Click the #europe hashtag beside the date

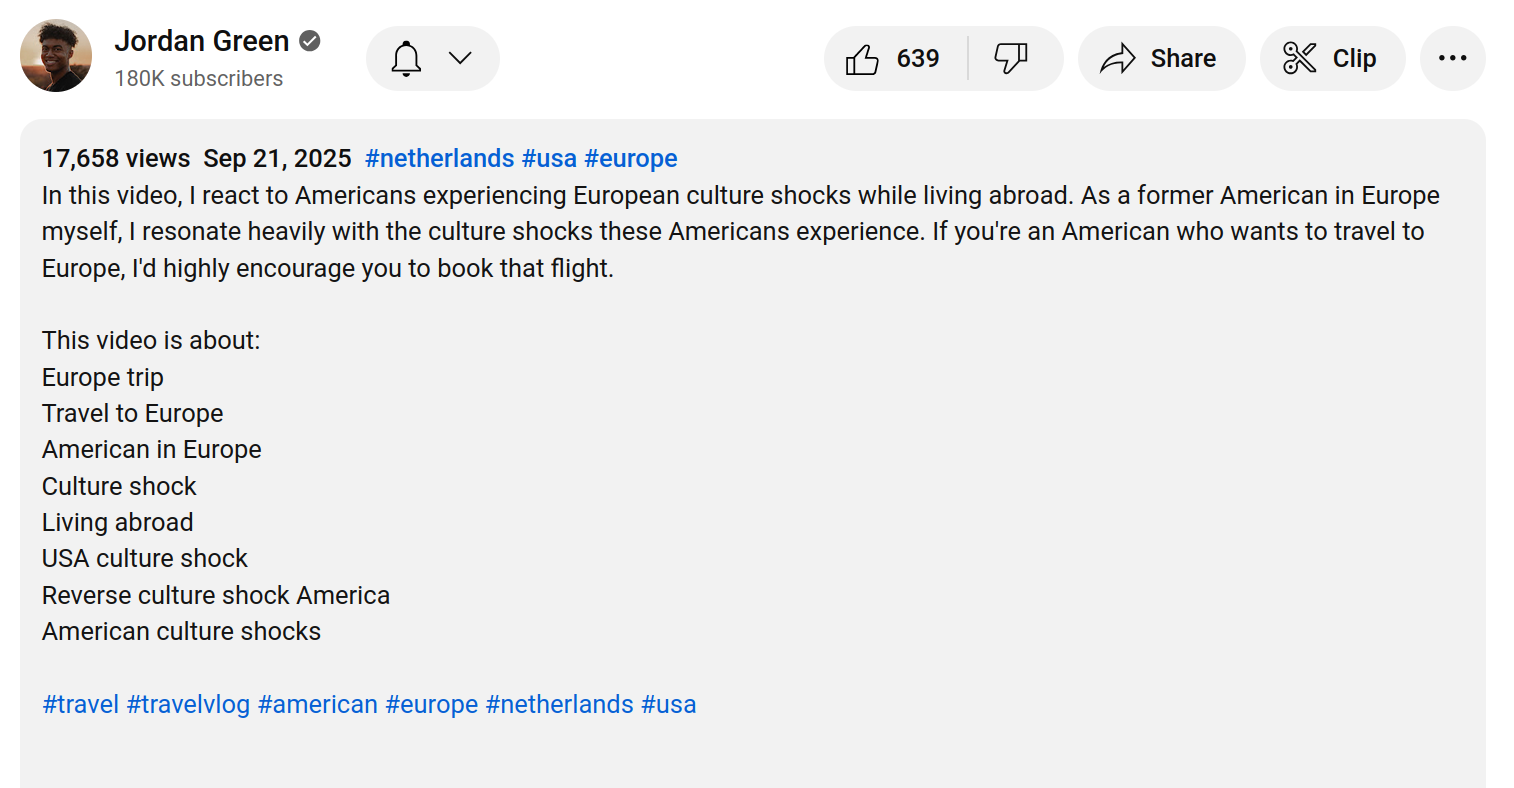631,158
